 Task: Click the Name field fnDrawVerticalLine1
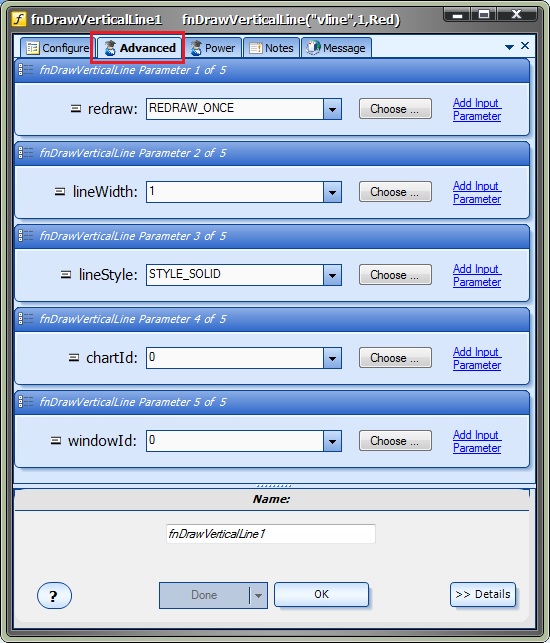[271, 534]
